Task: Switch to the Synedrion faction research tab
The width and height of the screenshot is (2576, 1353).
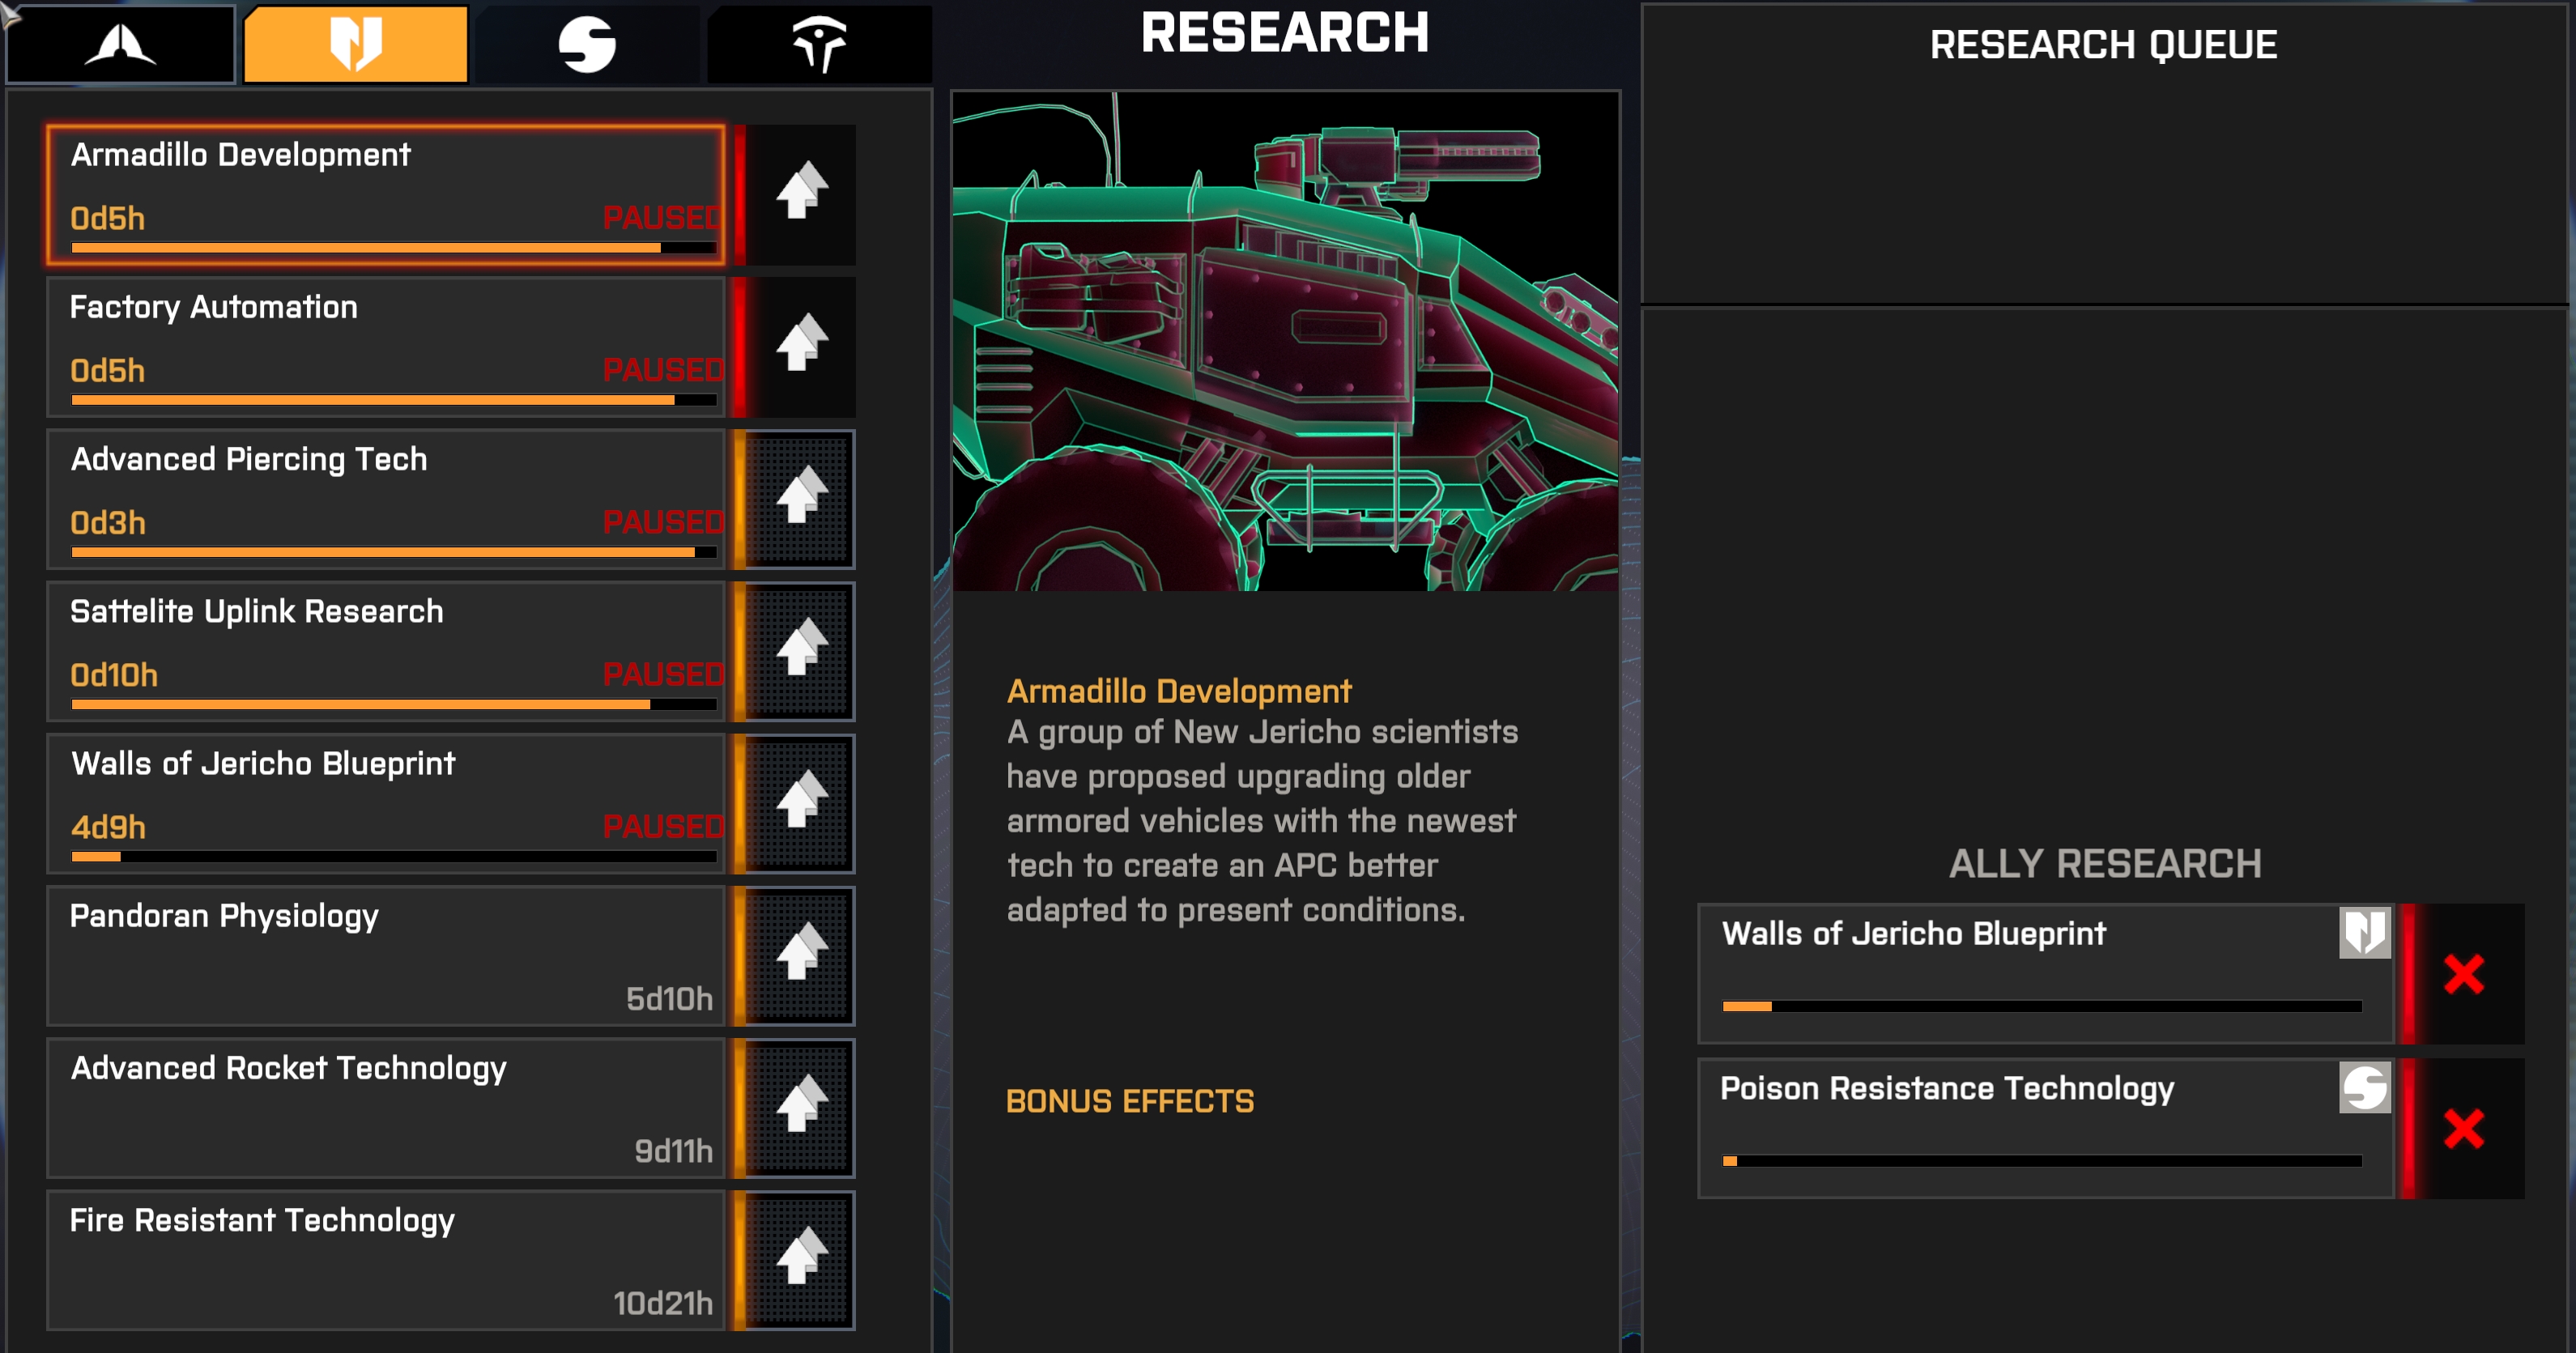Action: point(587,44)
